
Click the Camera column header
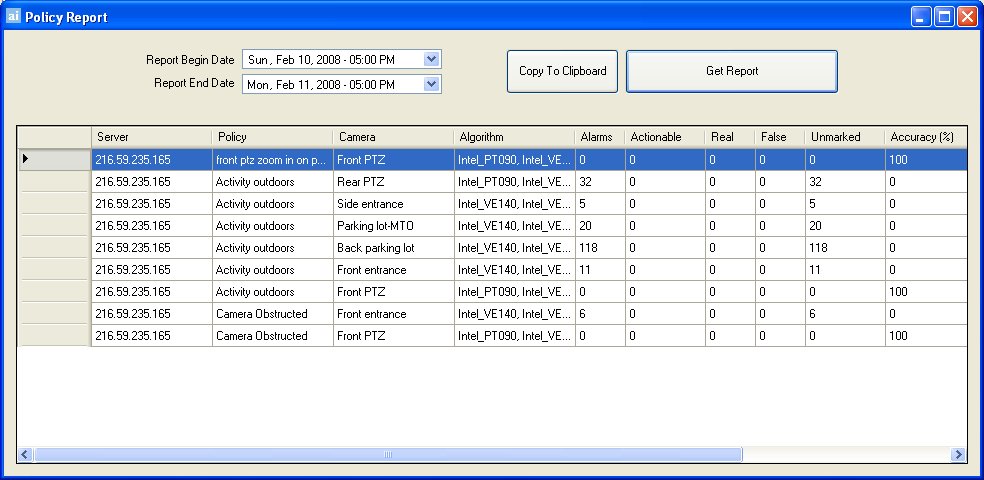[392, 137]
